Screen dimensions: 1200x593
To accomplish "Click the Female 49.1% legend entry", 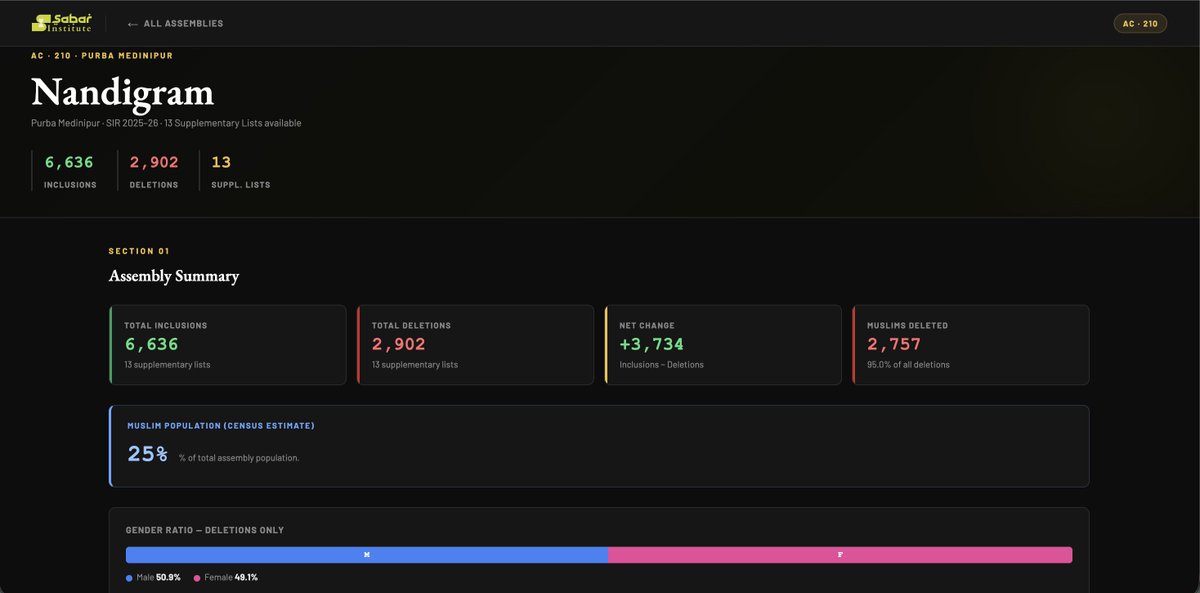I will tap(226, 578).
